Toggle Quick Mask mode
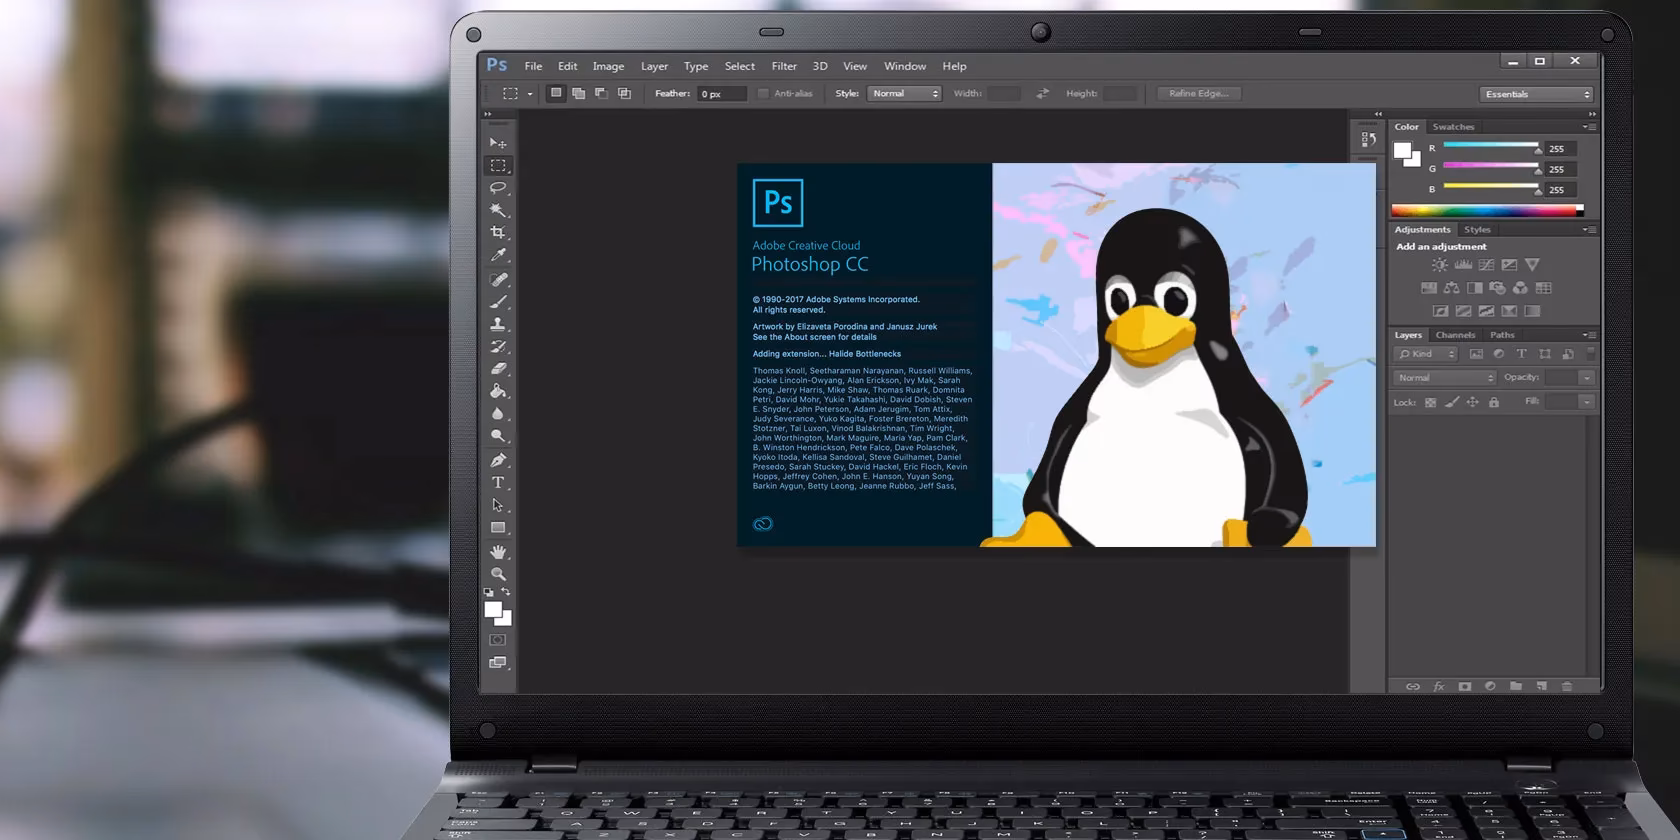This screenshot has width=1680, height=840. point(498,640)
